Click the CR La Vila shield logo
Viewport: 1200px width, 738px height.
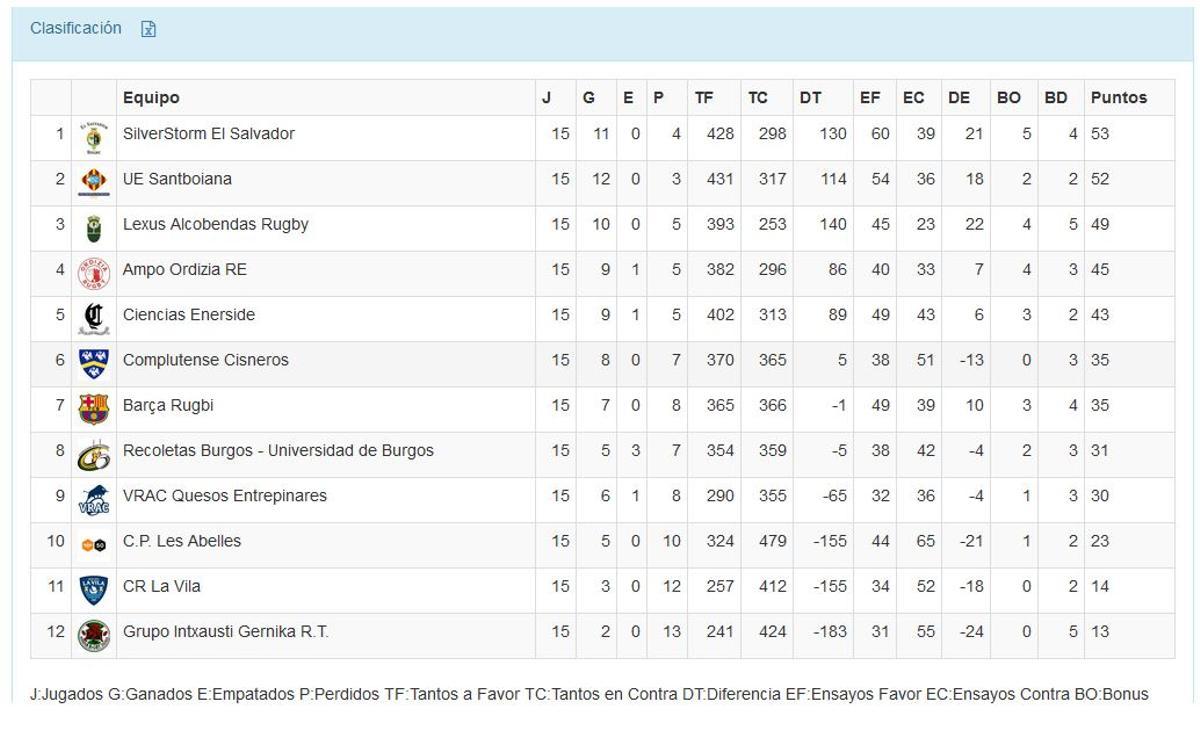[x=94, y=590]
